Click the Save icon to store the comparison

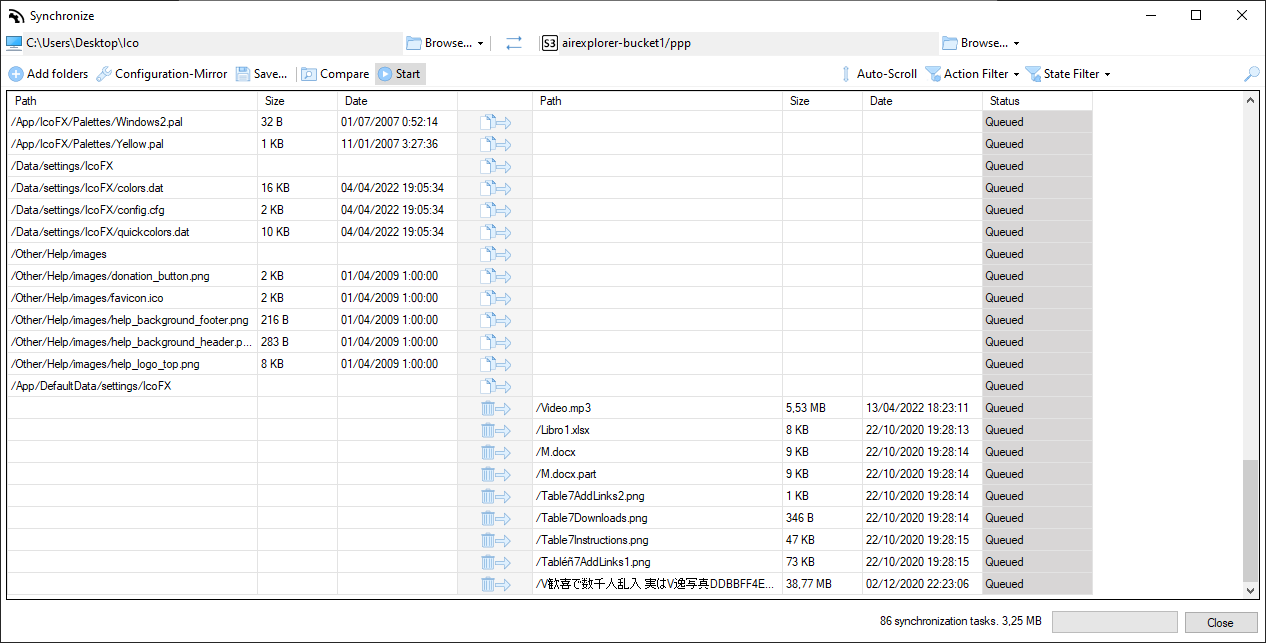(242, 73)
